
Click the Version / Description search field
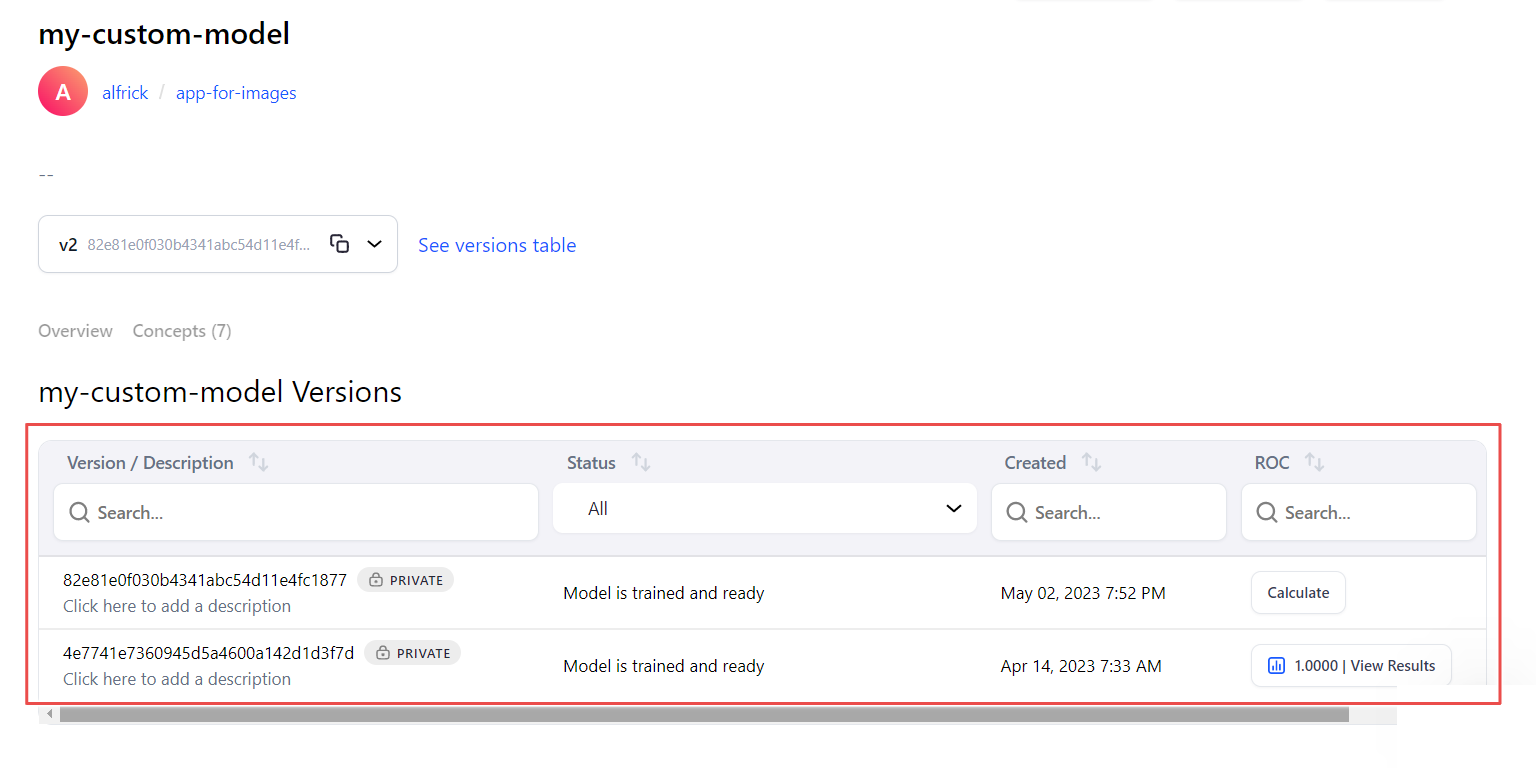pos(296,513)
